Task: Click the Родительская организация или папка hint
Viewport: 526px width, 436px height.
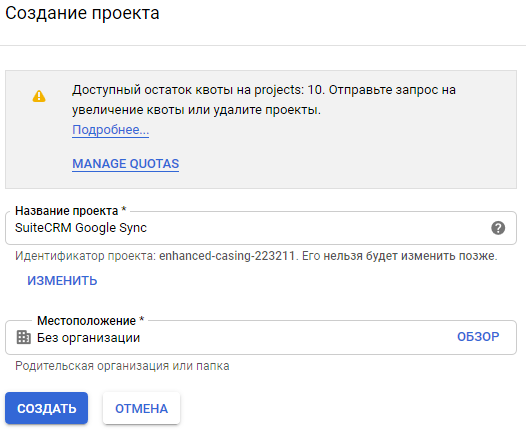Action: (x=122, y=366)
